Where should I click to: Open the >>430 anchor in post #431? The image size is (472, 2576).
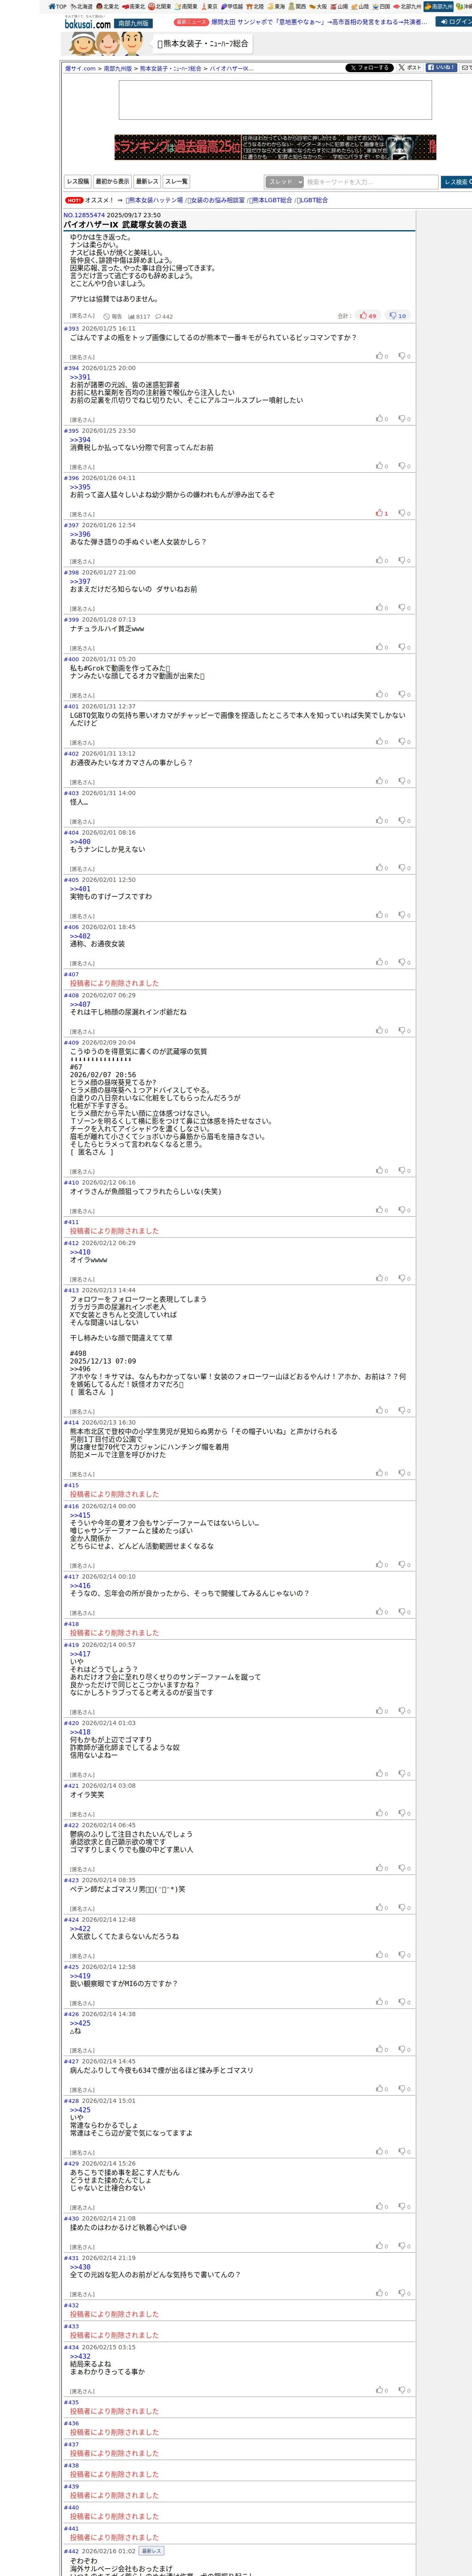pos(80,2267)
